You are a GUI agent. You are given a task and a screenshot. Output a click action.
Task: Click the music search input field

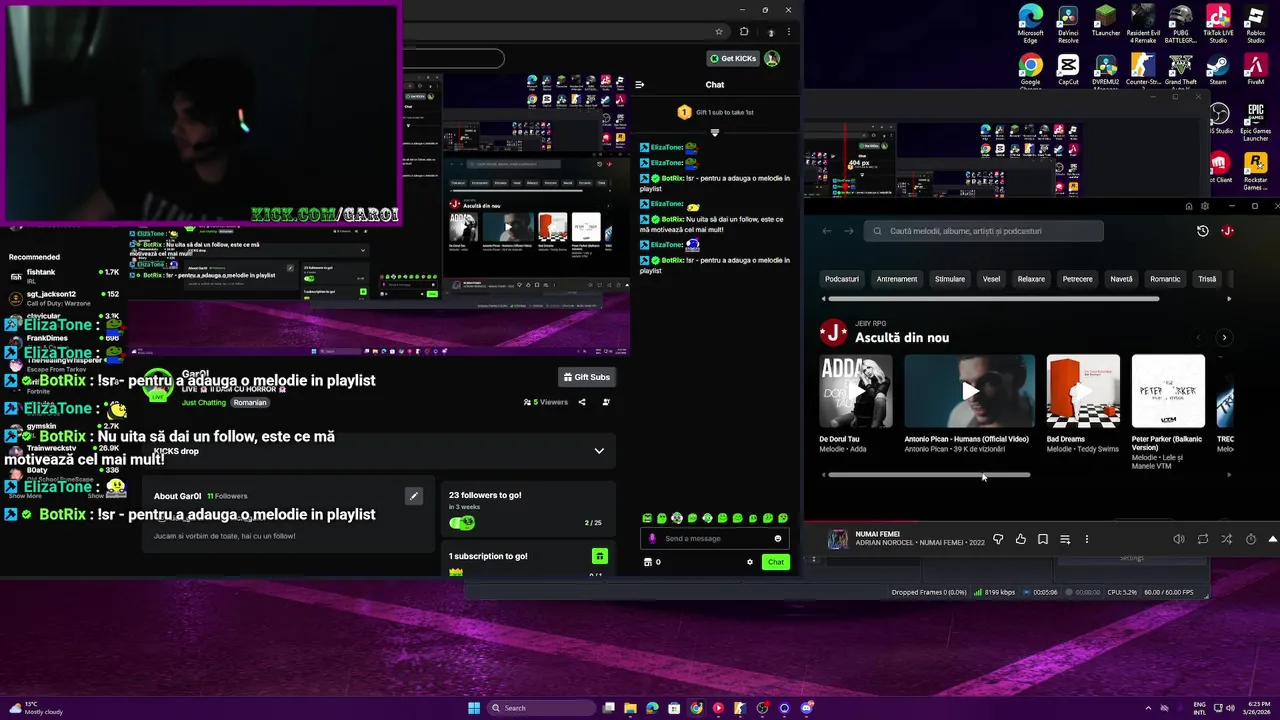point(984,231)
